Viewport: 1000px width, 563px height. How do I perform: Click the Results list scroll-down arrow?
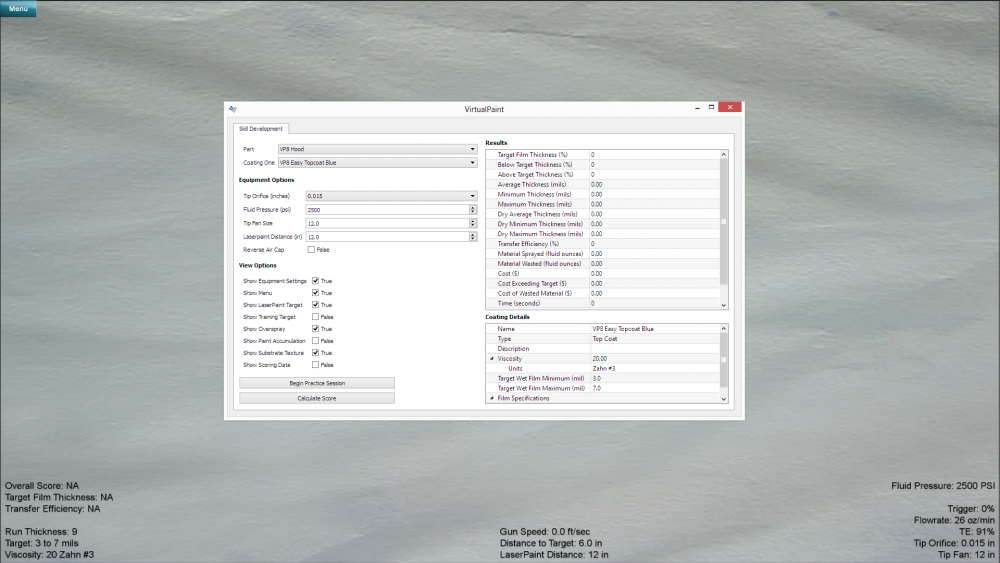tap(724, 305)
